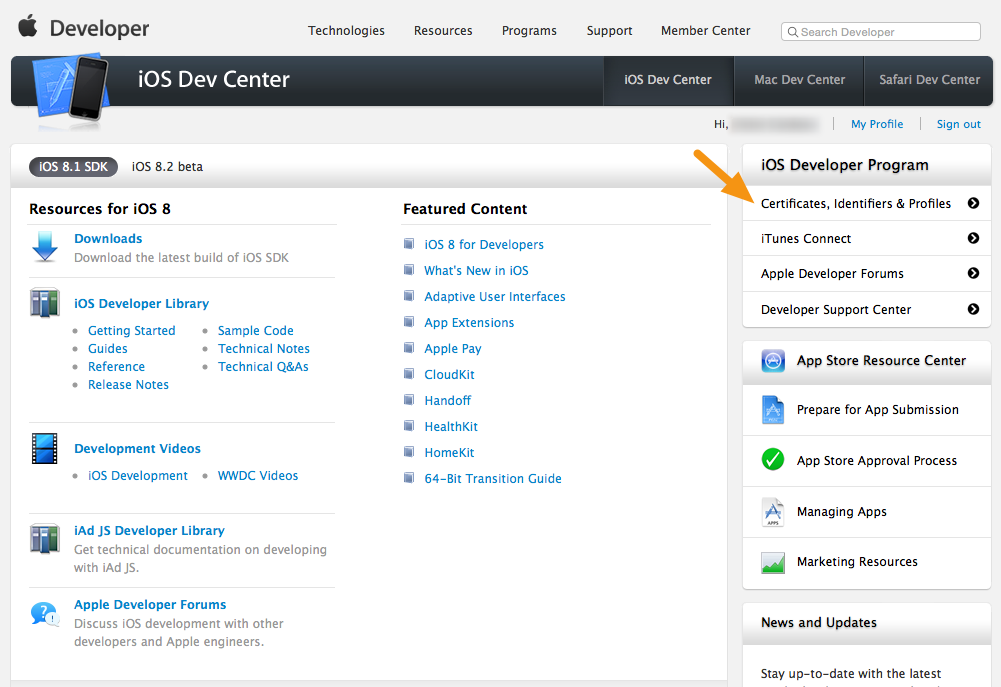Open the Release Notes link
The width and height of the screenshot is (1001, 687).
pos(128,384)
